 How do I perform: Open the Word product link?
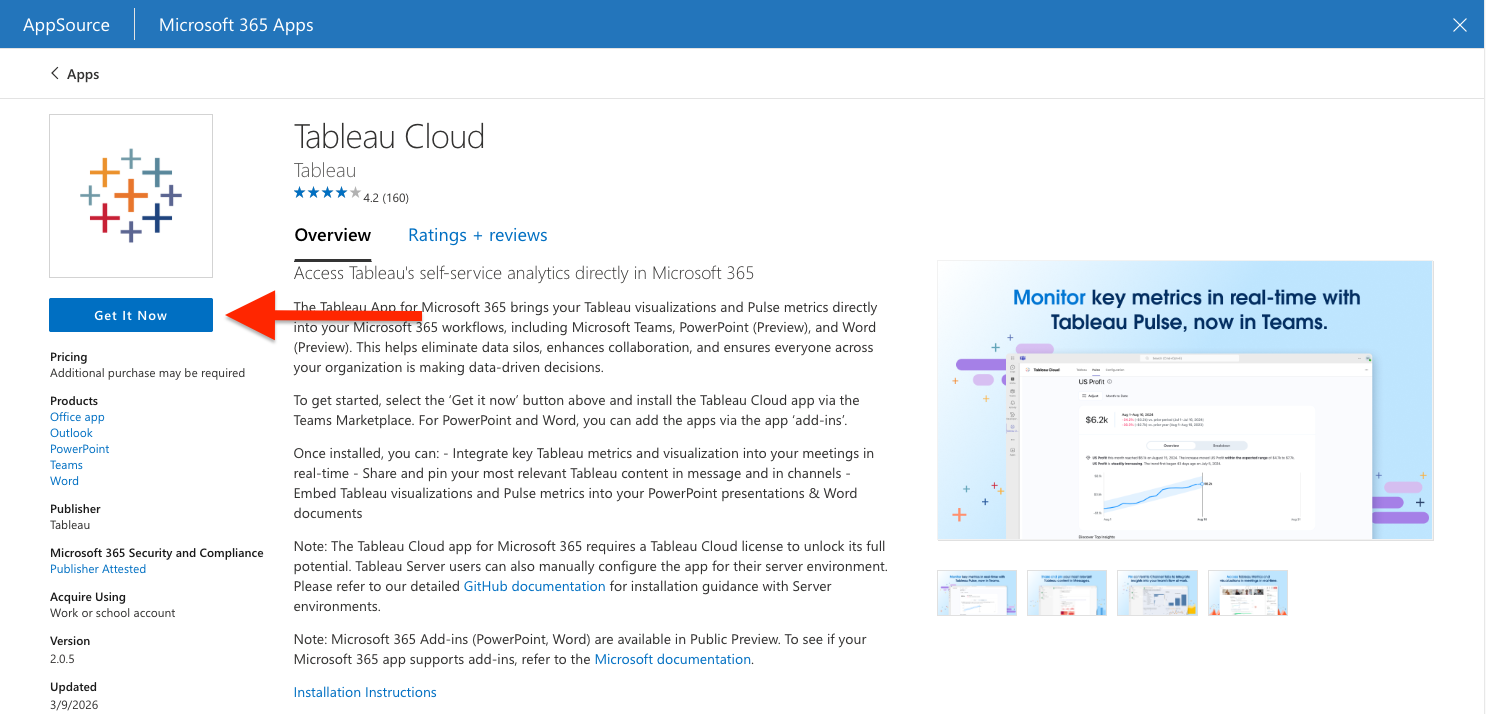64,480
